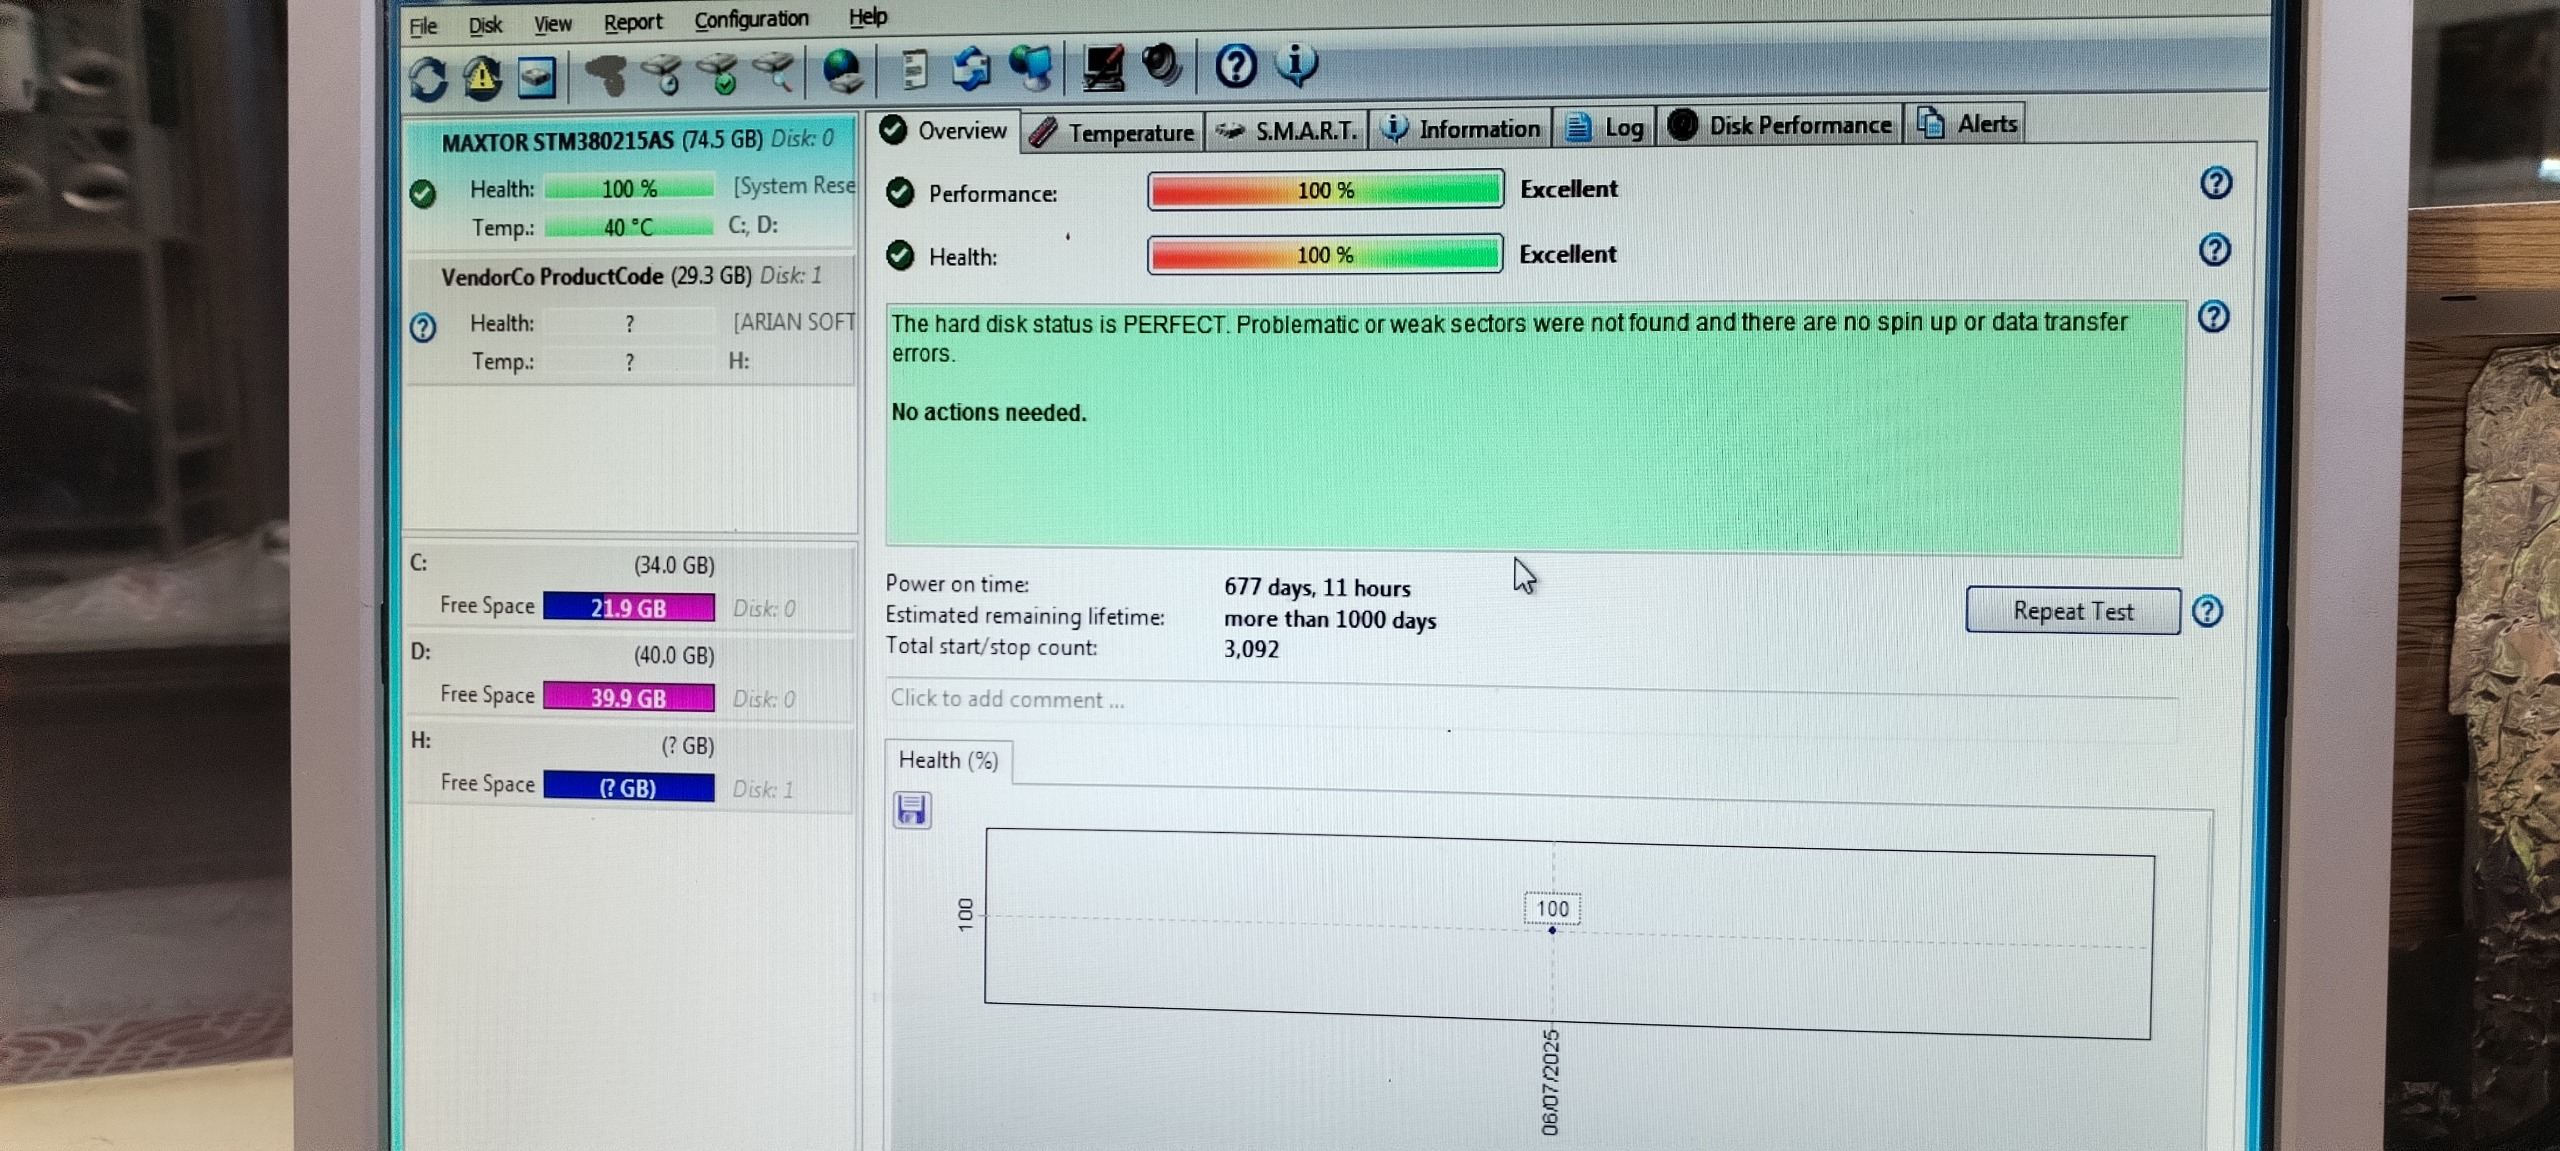This screenshot has height=1151, width=2560.
Task: Click the blue framed hard disk toolbar icon
Action: click(536, 77)
